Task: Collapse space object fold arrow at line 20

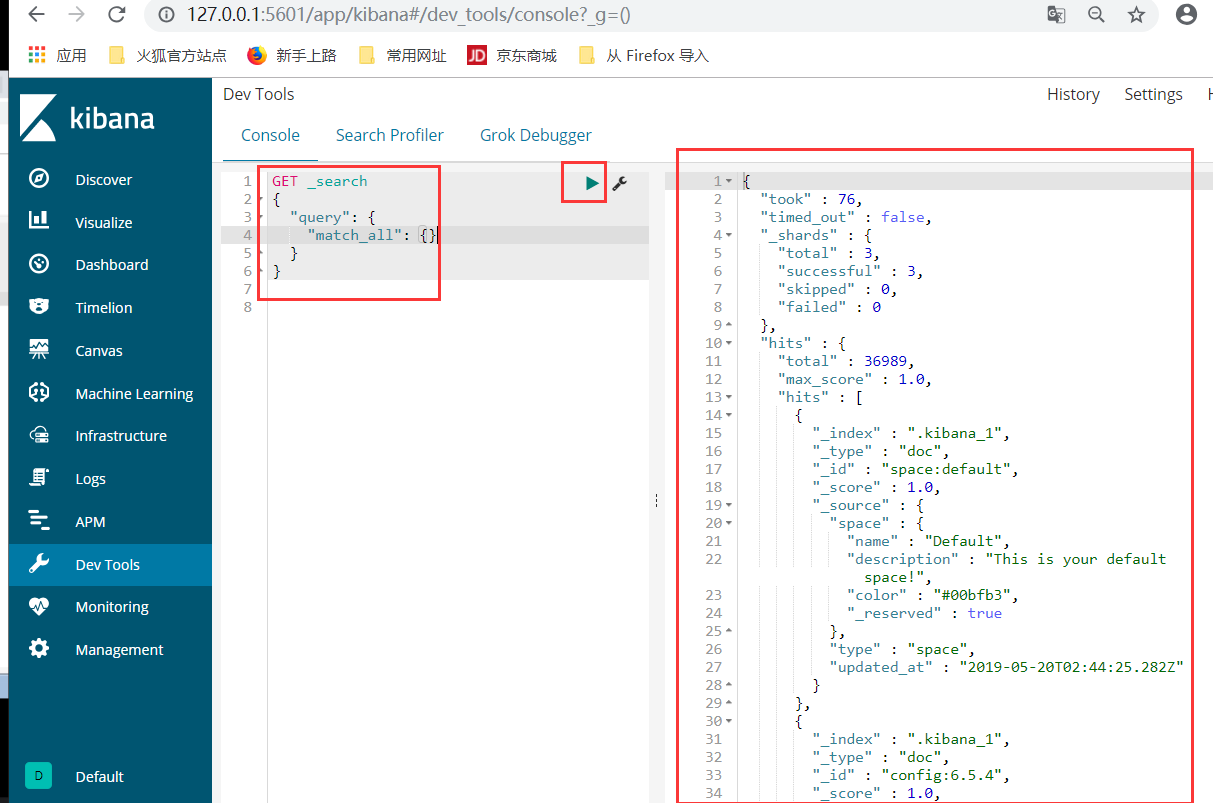Action: pyautogui.click(x=729, y=523)
